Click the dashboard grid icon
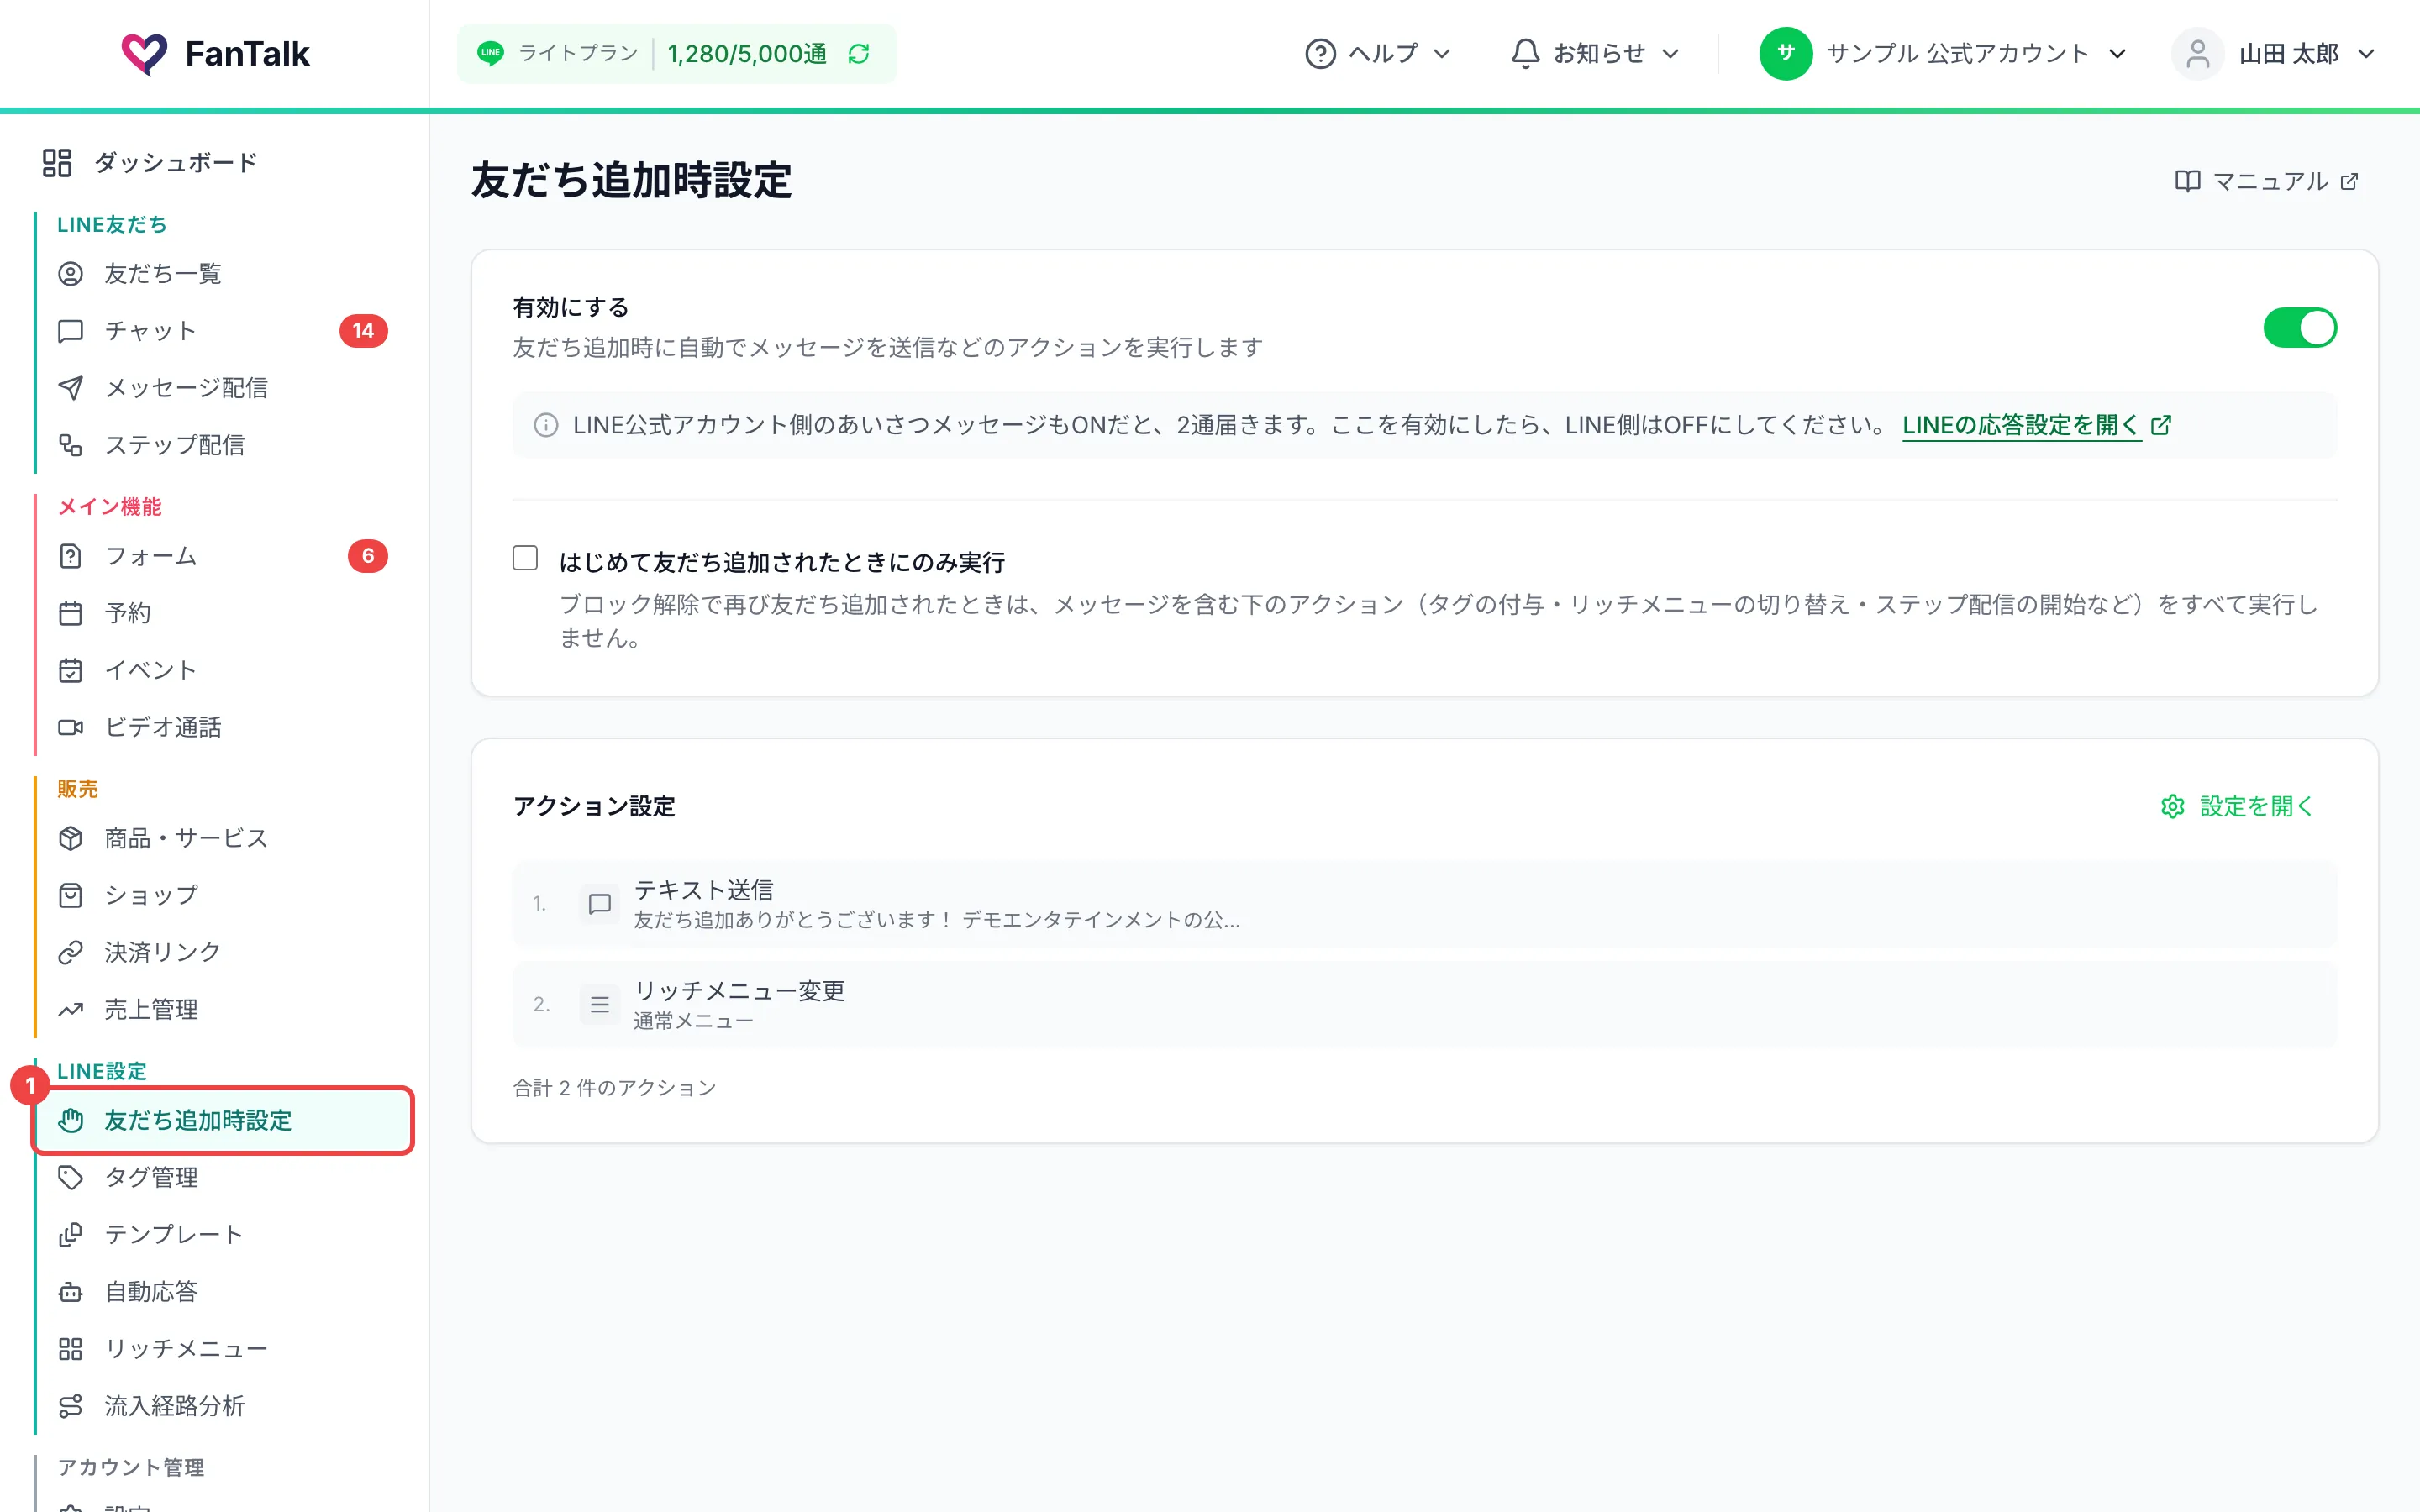 click(x=57, y=162)
